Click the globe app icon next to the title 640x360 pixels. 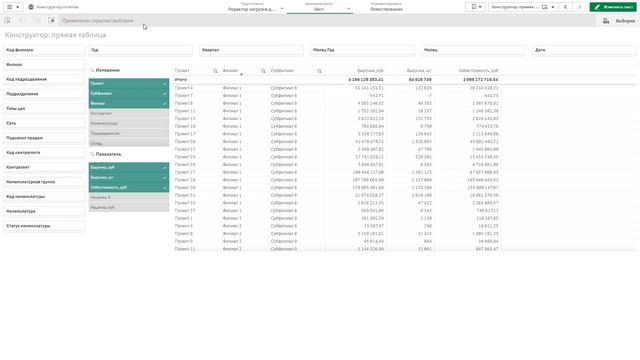(x=31, y=7)
